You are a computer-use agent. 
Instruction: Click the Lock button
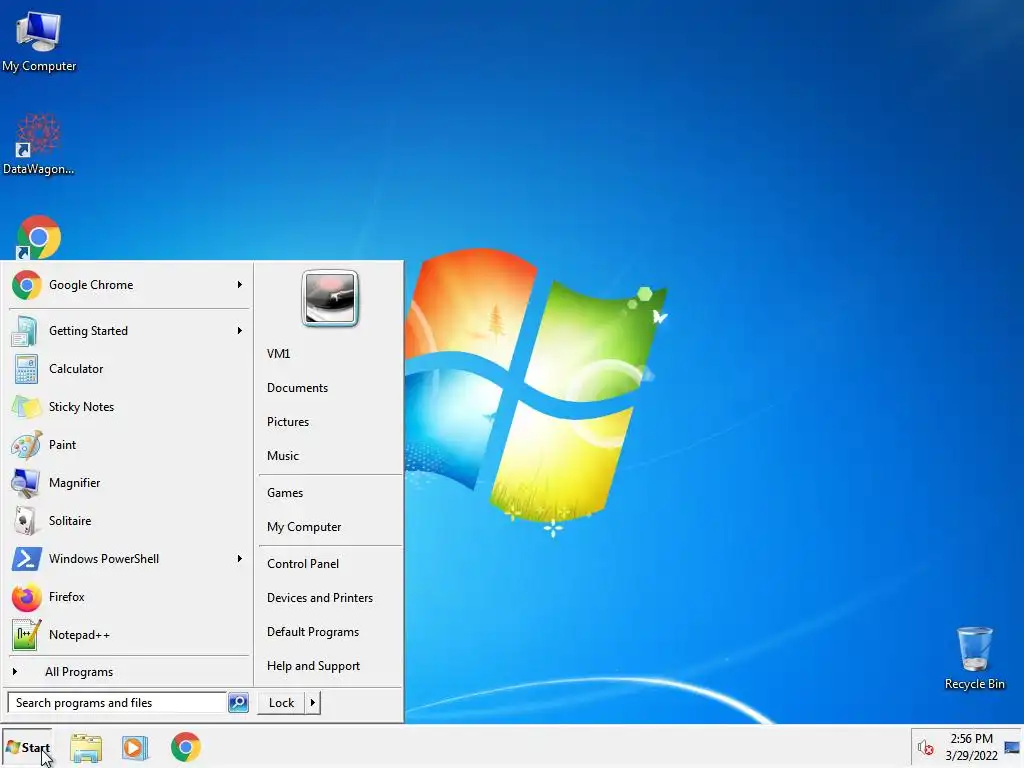click(x=281, y=703)
